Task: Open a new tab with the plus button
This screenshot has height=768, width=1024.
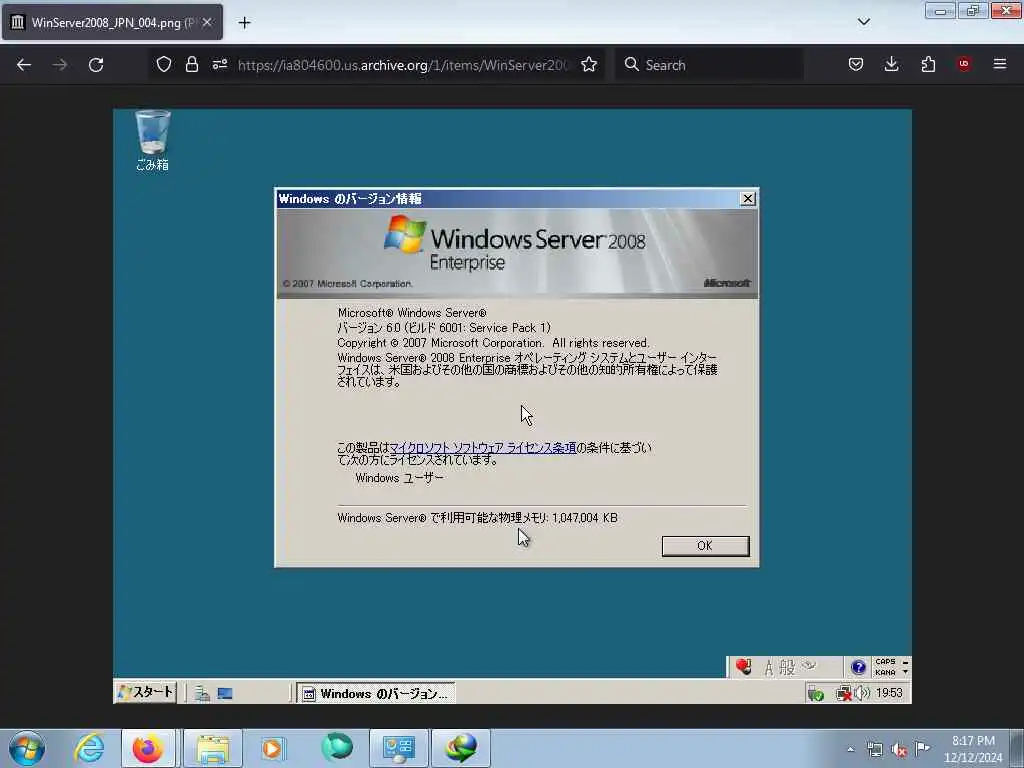Action: (244, 23)
